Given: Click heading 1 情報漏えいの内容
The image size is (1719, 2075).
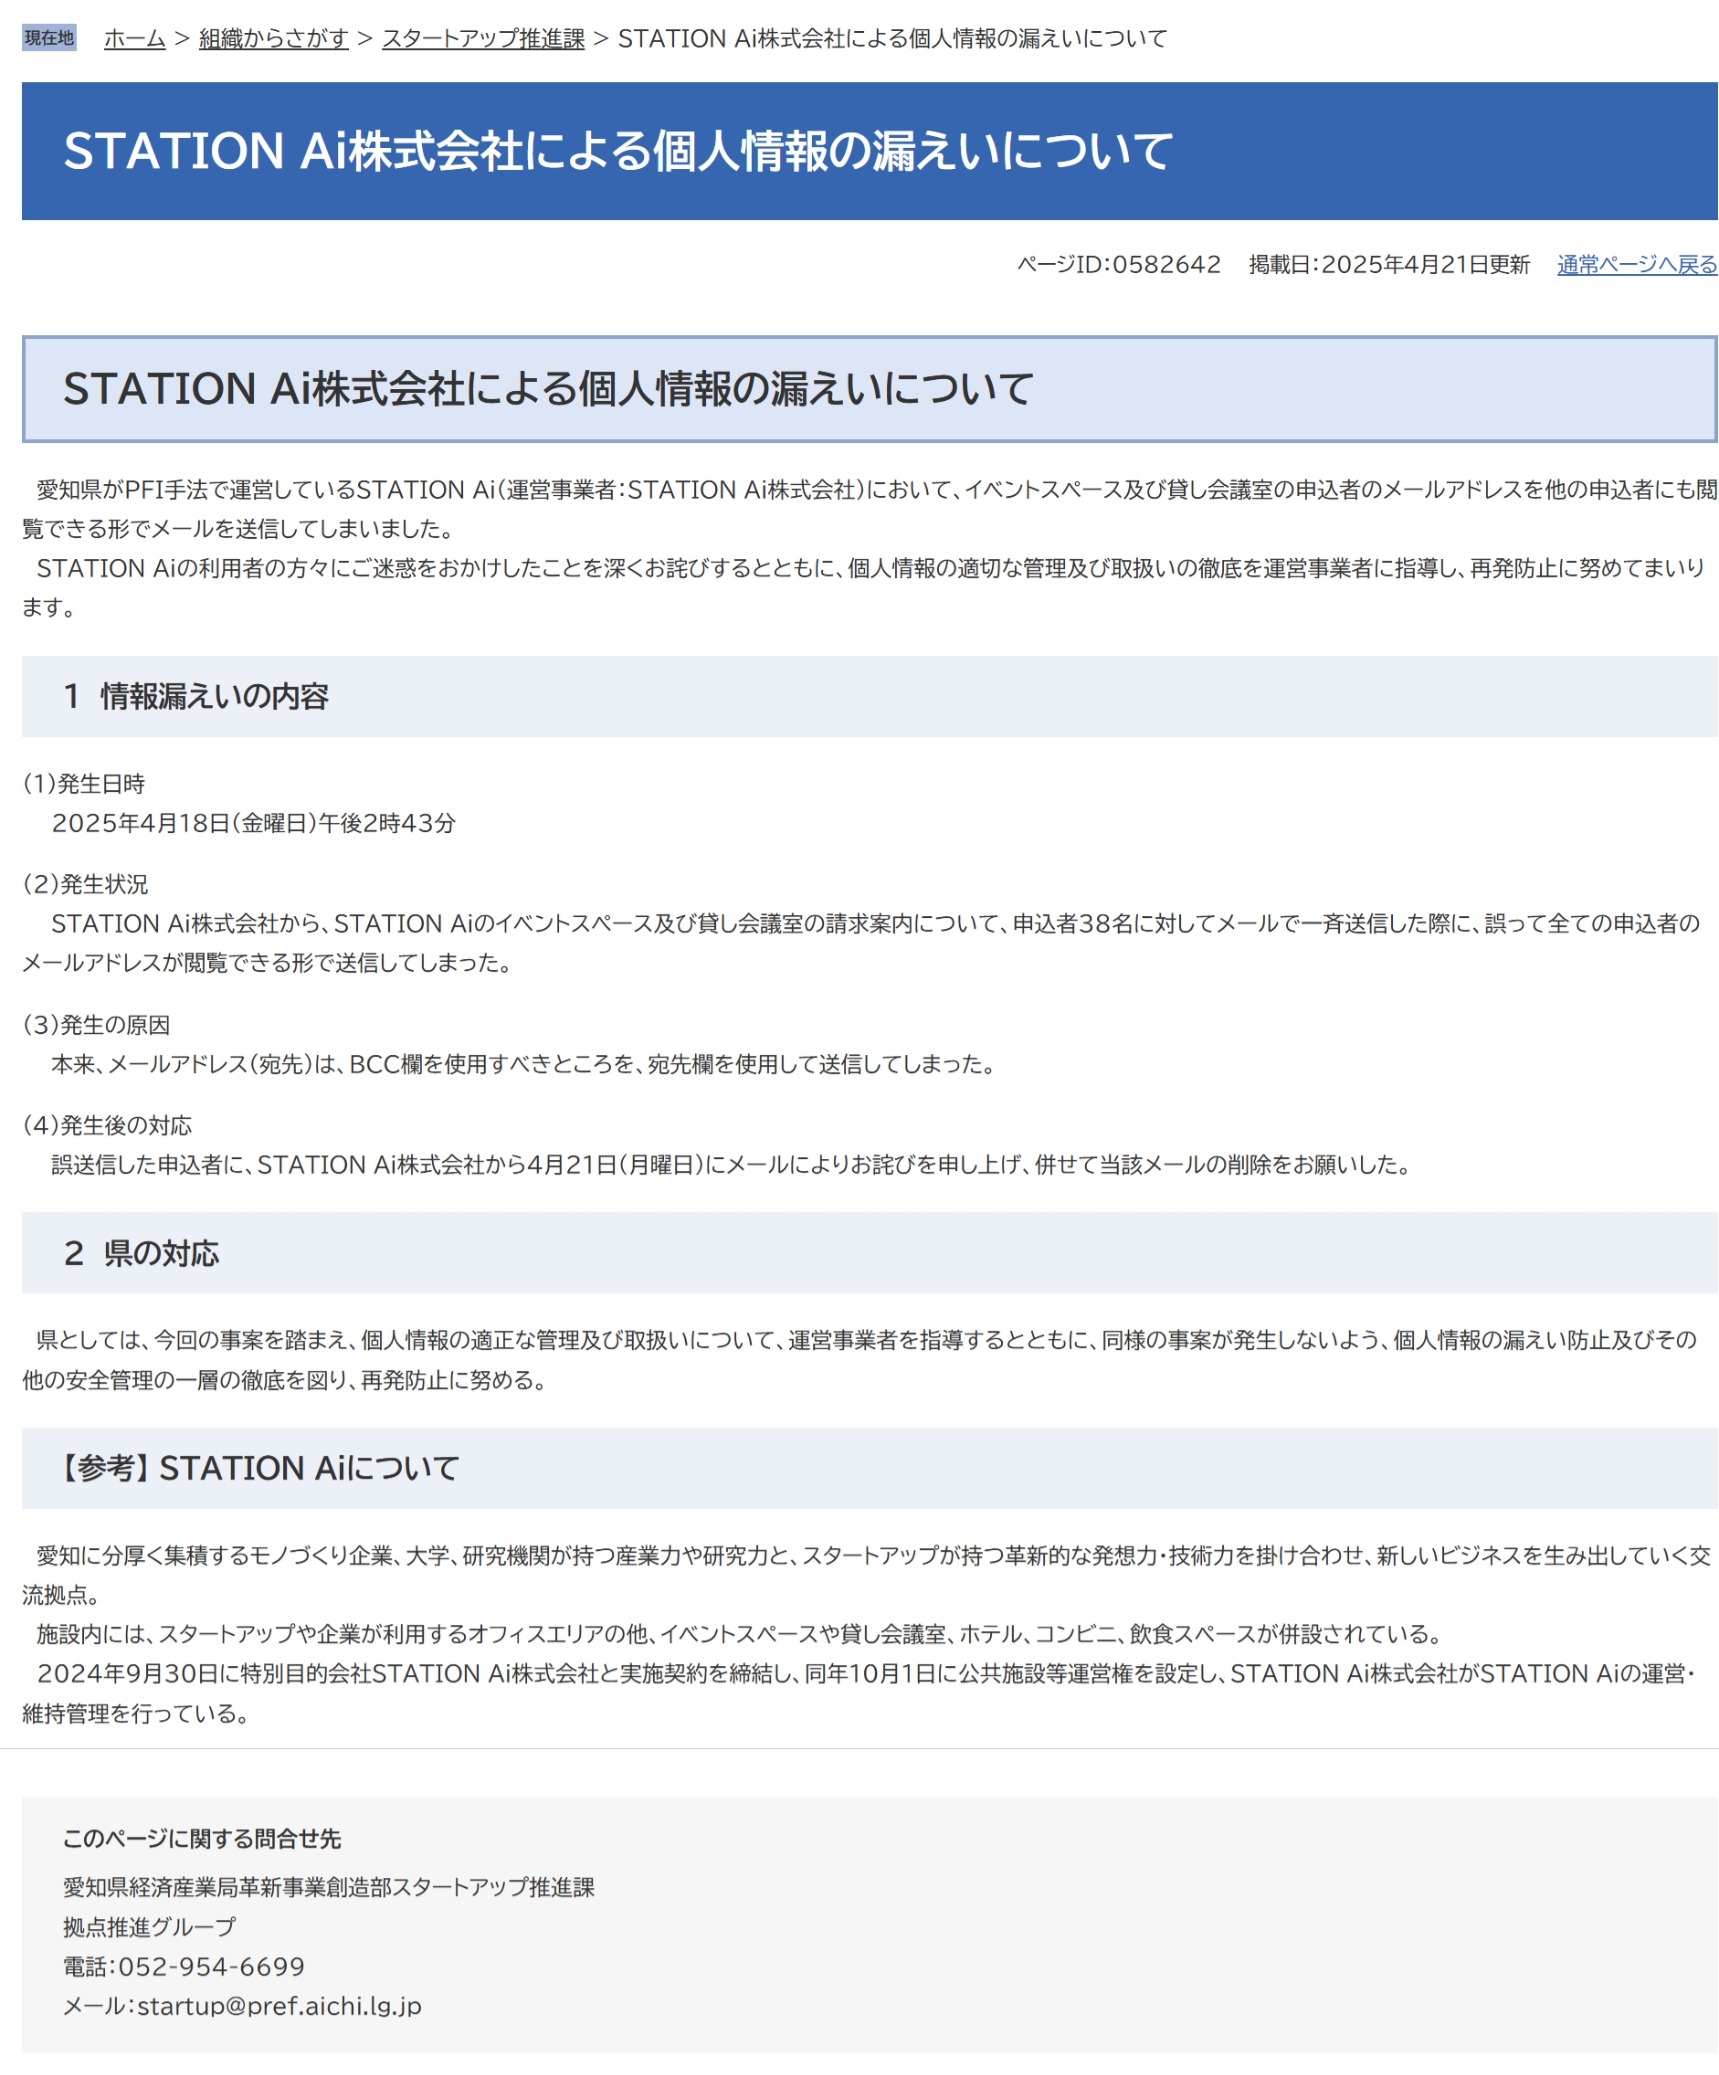Looking at the screenshot, I should tap(869, 696).
